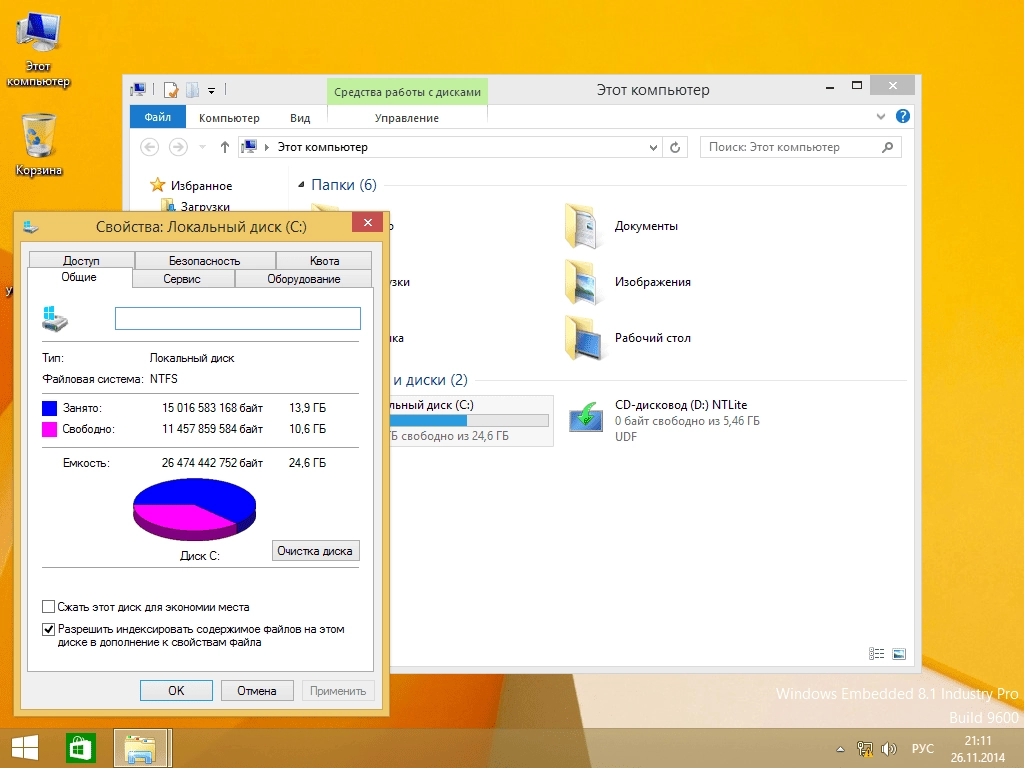The height and width of the screenshot is (768, 1024).
Task: Click the File Explorer taskbar icon
Action: (142, 748)
